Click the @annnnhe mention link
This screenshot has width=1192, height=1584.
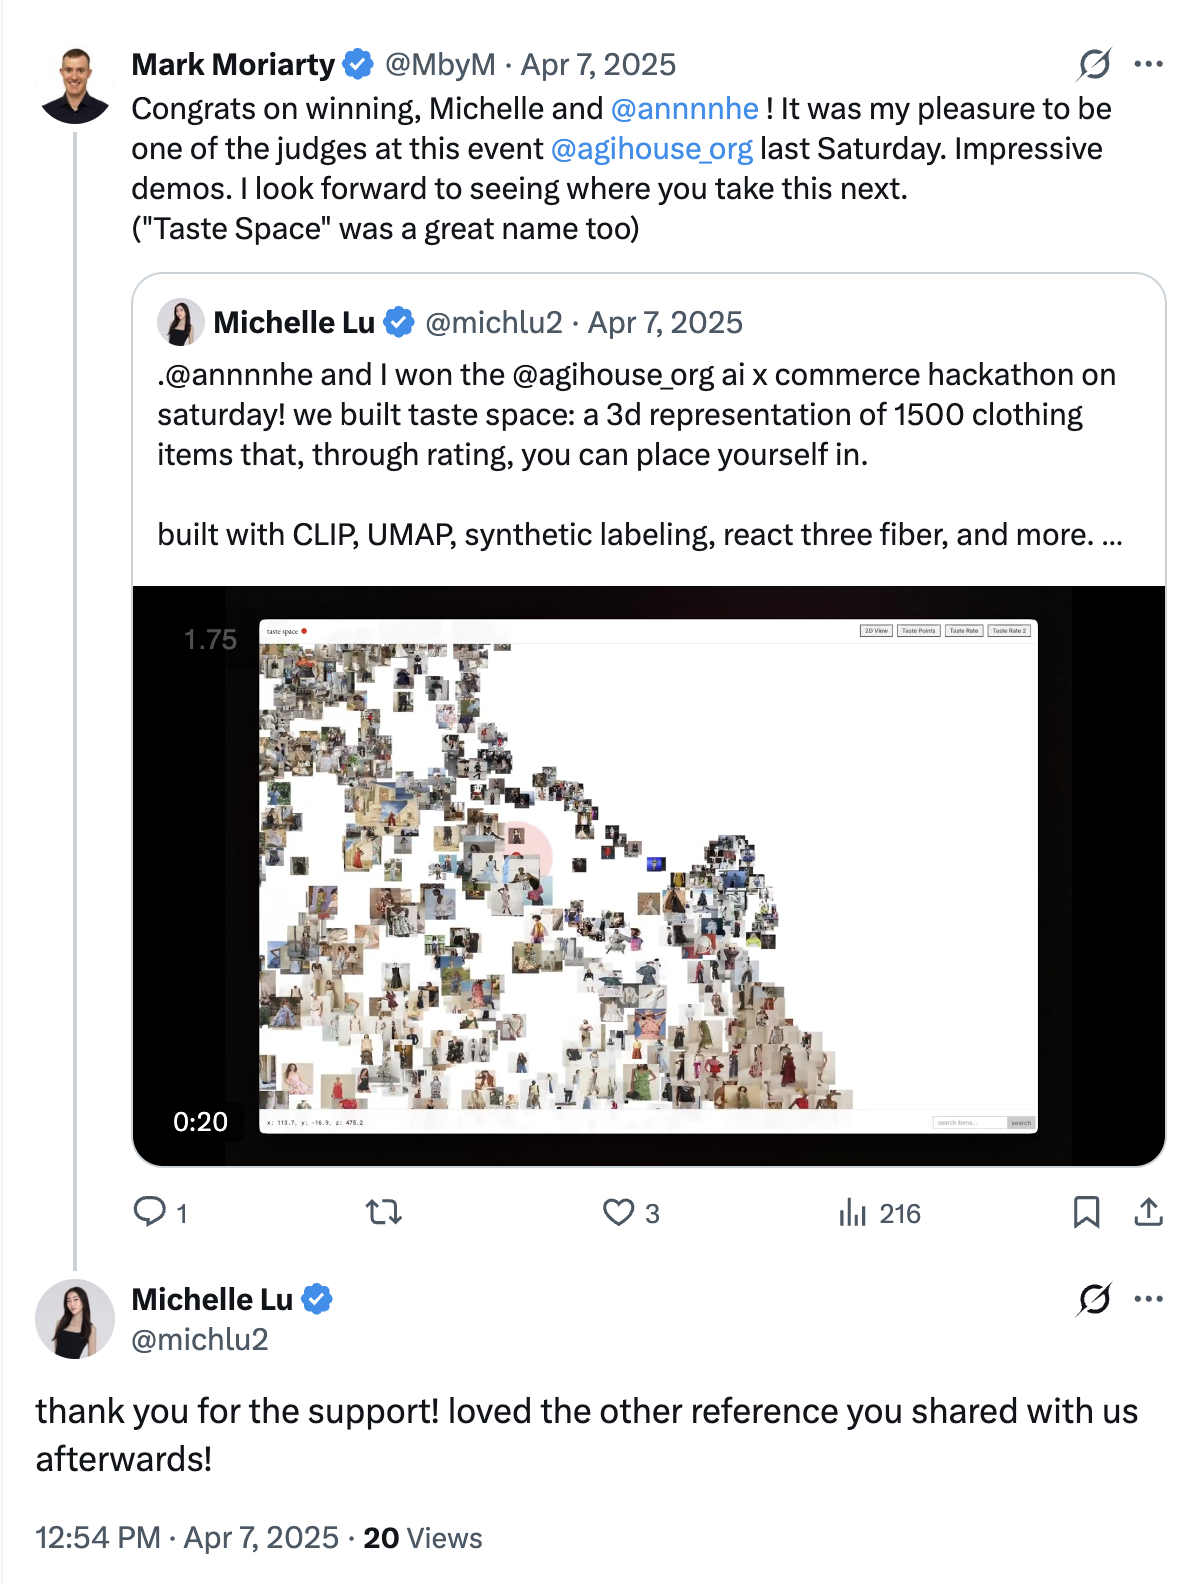[x=684, y=108]
